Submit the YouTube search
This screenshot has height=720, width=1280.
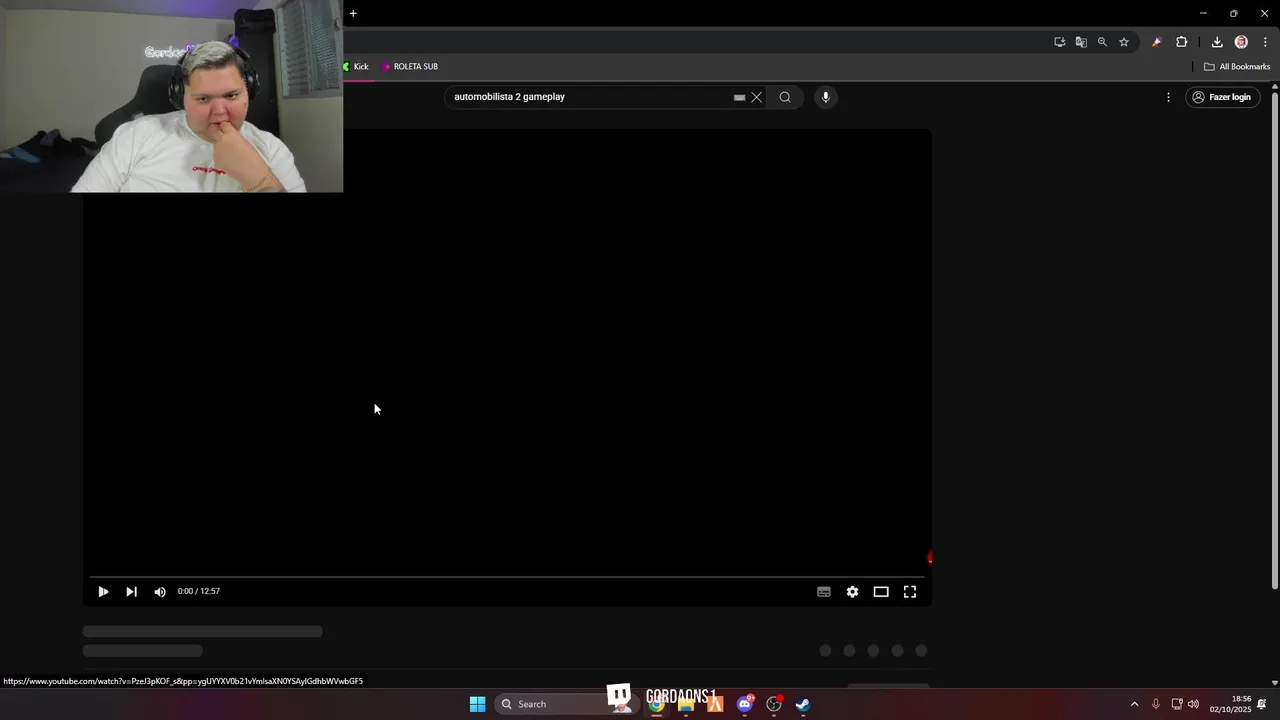click(x=785, y=97)
